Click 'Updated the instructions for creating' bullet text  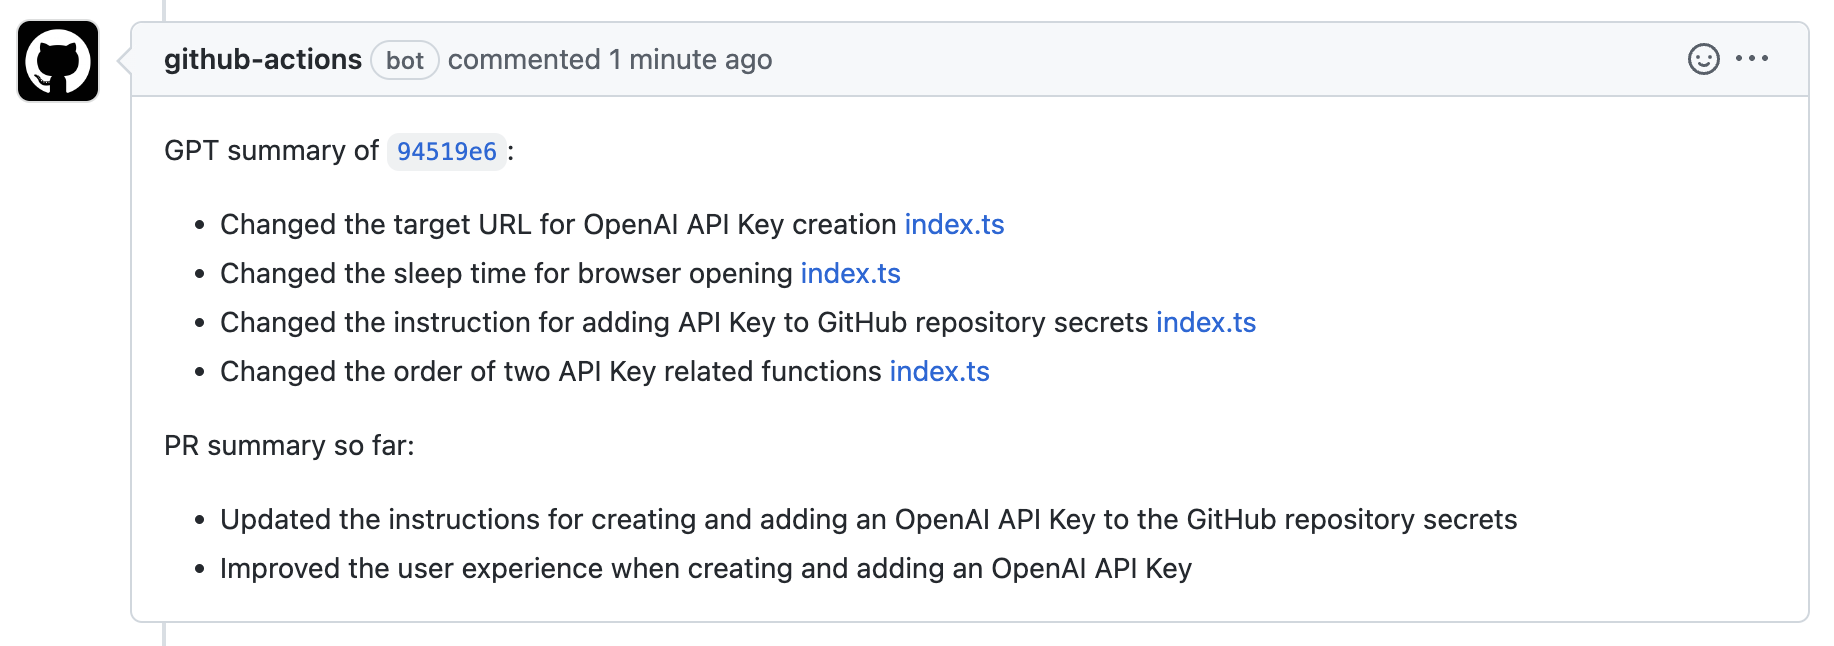[868, 520]
